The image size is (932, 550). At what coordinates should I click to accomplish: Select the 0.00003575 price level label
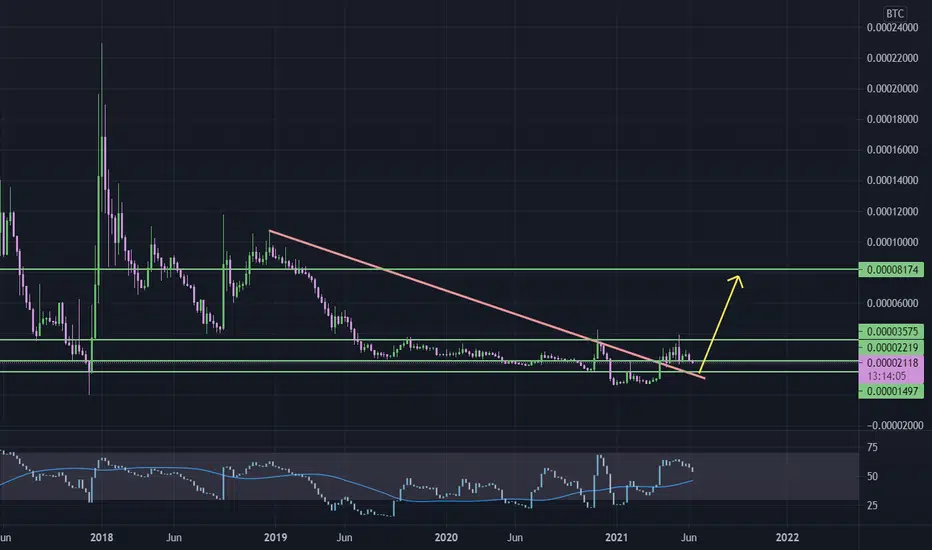[x=892, y=331]
